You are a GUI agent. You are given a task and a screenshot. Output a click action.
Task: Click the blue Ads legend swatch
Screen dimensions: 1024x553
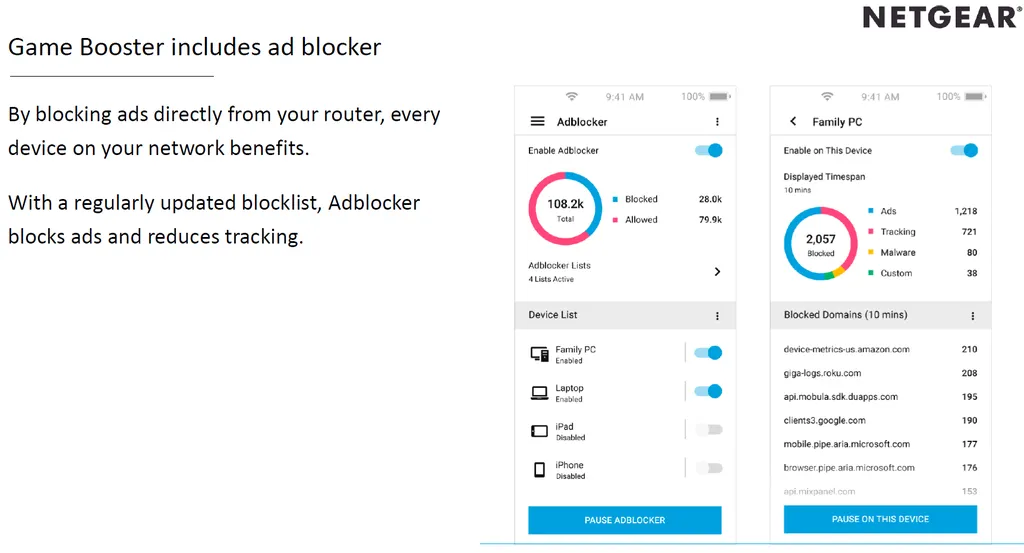(871, 211)
